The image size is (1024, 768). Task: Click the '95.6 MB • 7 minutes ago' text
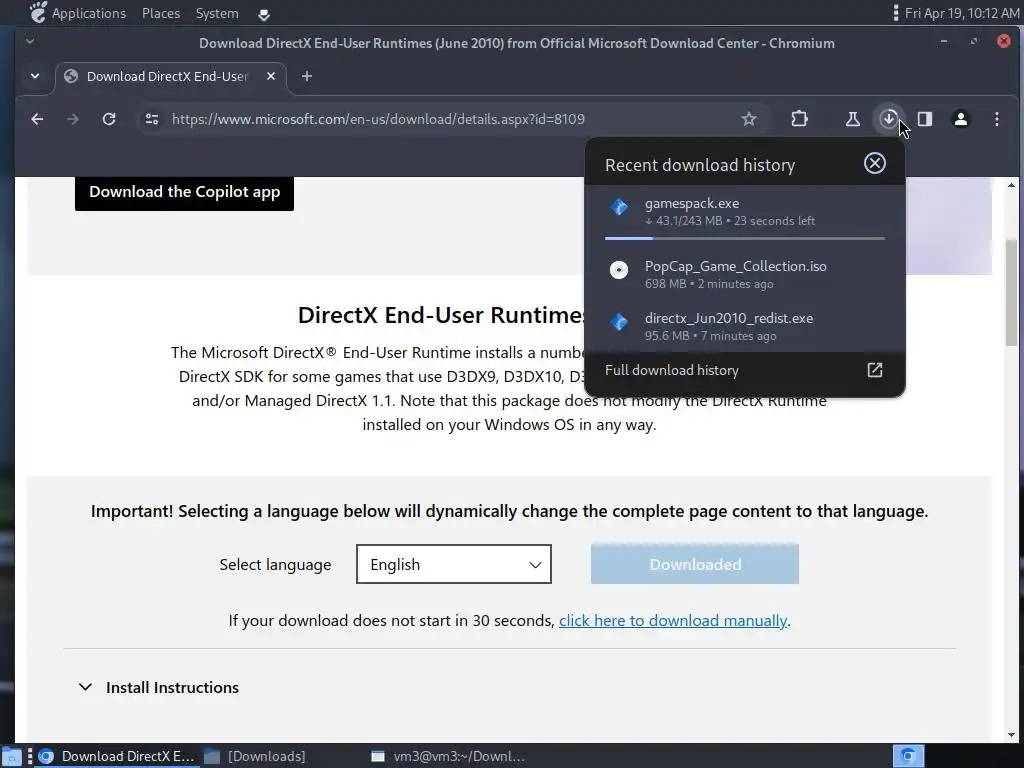[x=711, y=336]
